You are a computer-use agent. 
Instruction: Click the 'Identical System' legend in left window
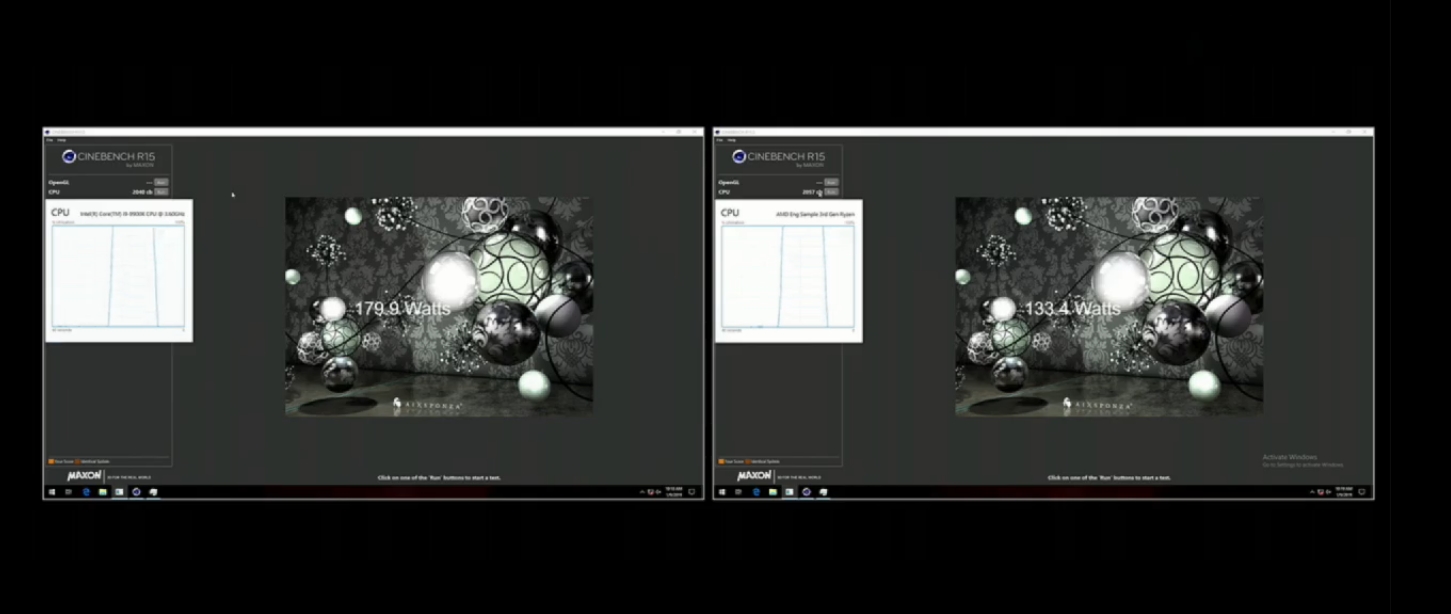[x=92, y=462]
